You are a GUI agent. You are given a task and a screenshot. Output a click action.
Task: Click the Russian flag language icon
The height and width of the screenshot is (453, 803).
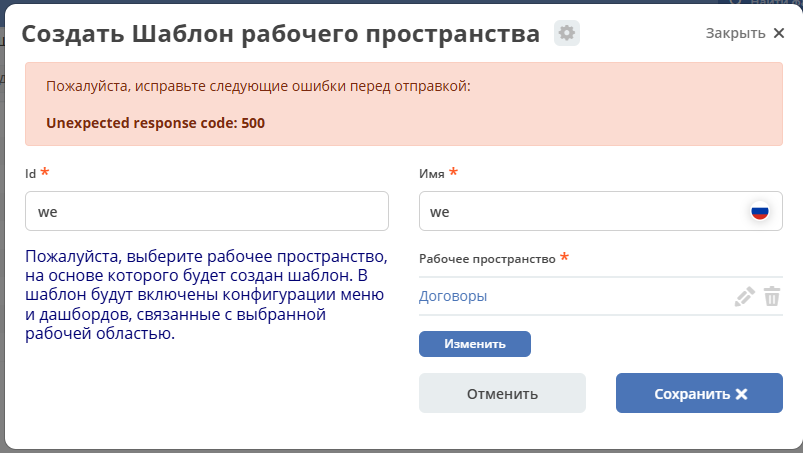(x=760, y=212)
